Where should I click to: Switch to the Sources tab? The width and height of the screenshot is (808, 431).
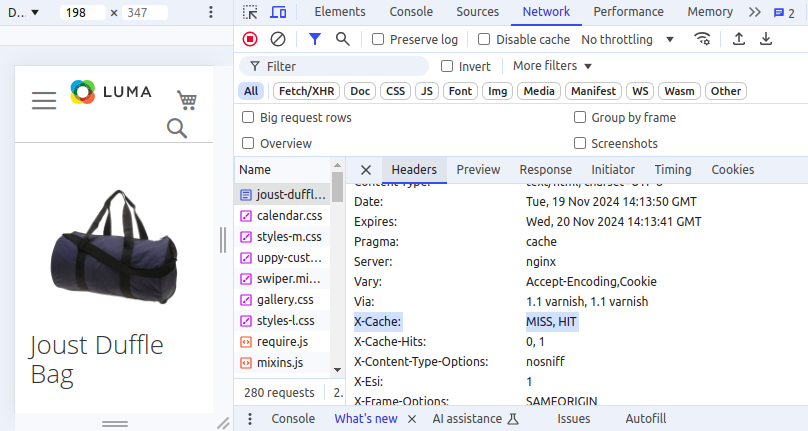pos(478,12)
